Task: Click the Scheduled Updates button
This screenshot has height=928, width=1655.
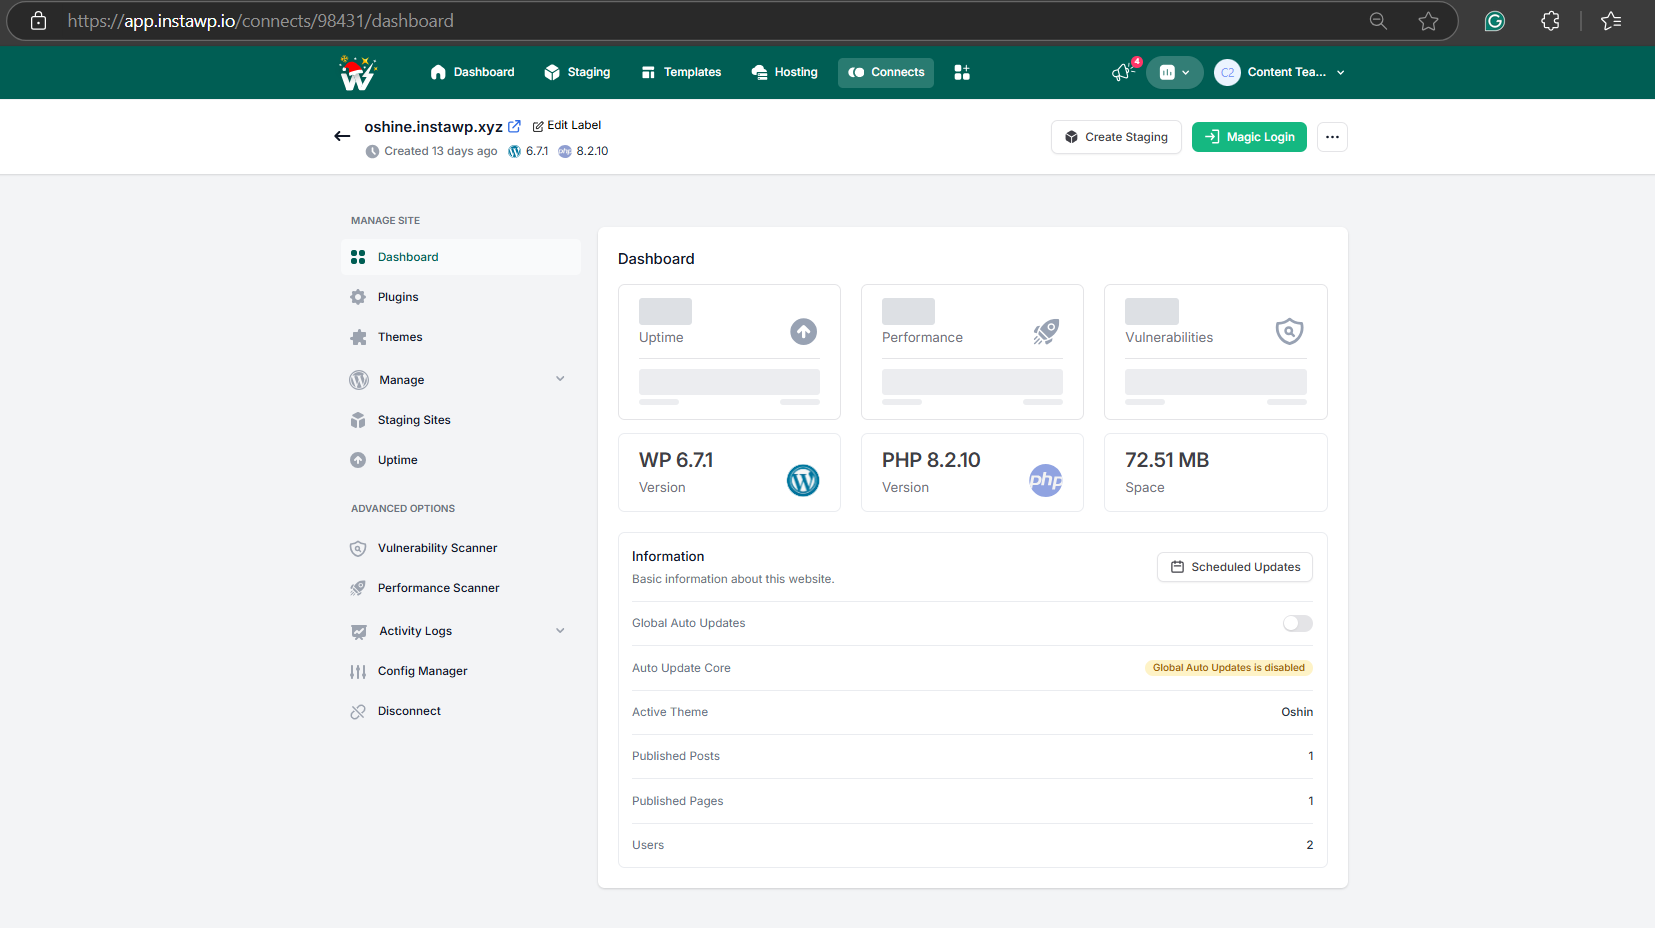Action: click(x=1235, y=567)
